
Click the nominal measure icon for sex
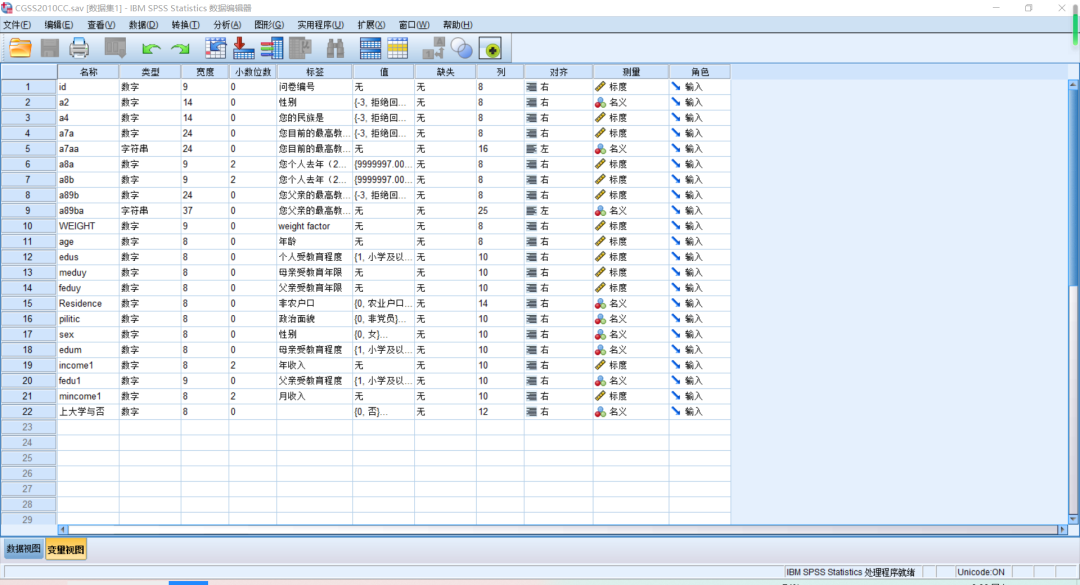click(x=601, y=334)
